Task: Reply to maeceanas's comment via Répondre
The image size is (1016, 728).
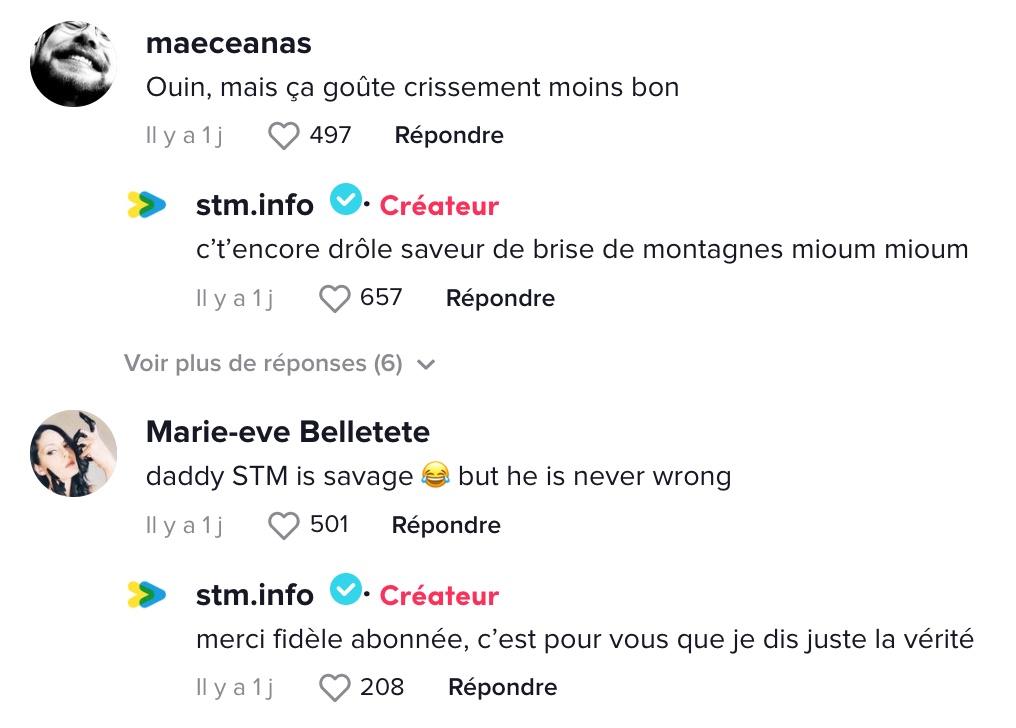Action: point(449,135)
